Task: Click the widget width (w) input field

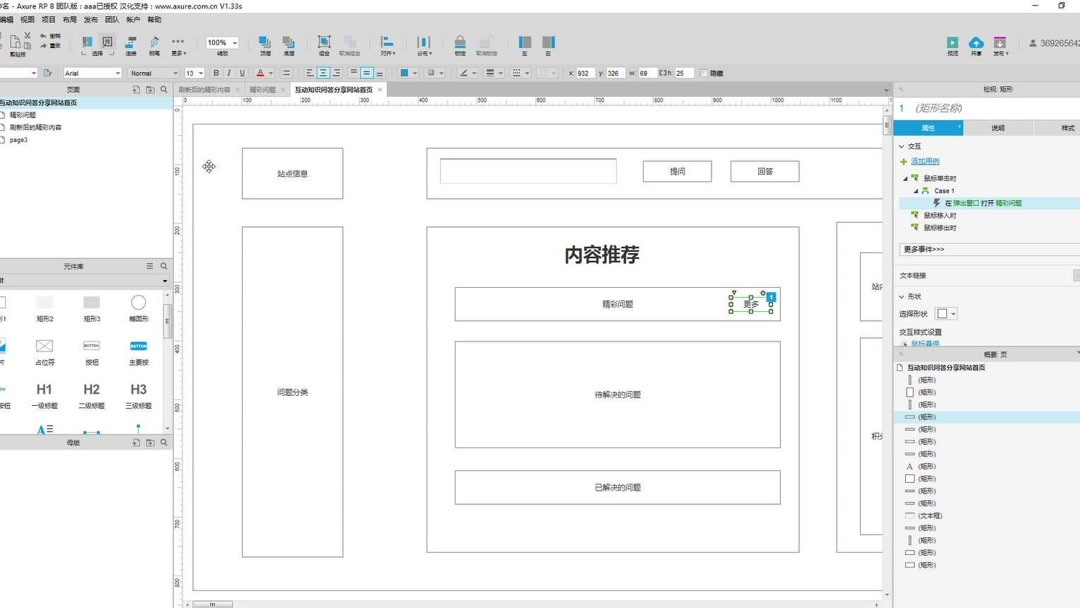Action: pyautogui.click(x=647, y=72)
